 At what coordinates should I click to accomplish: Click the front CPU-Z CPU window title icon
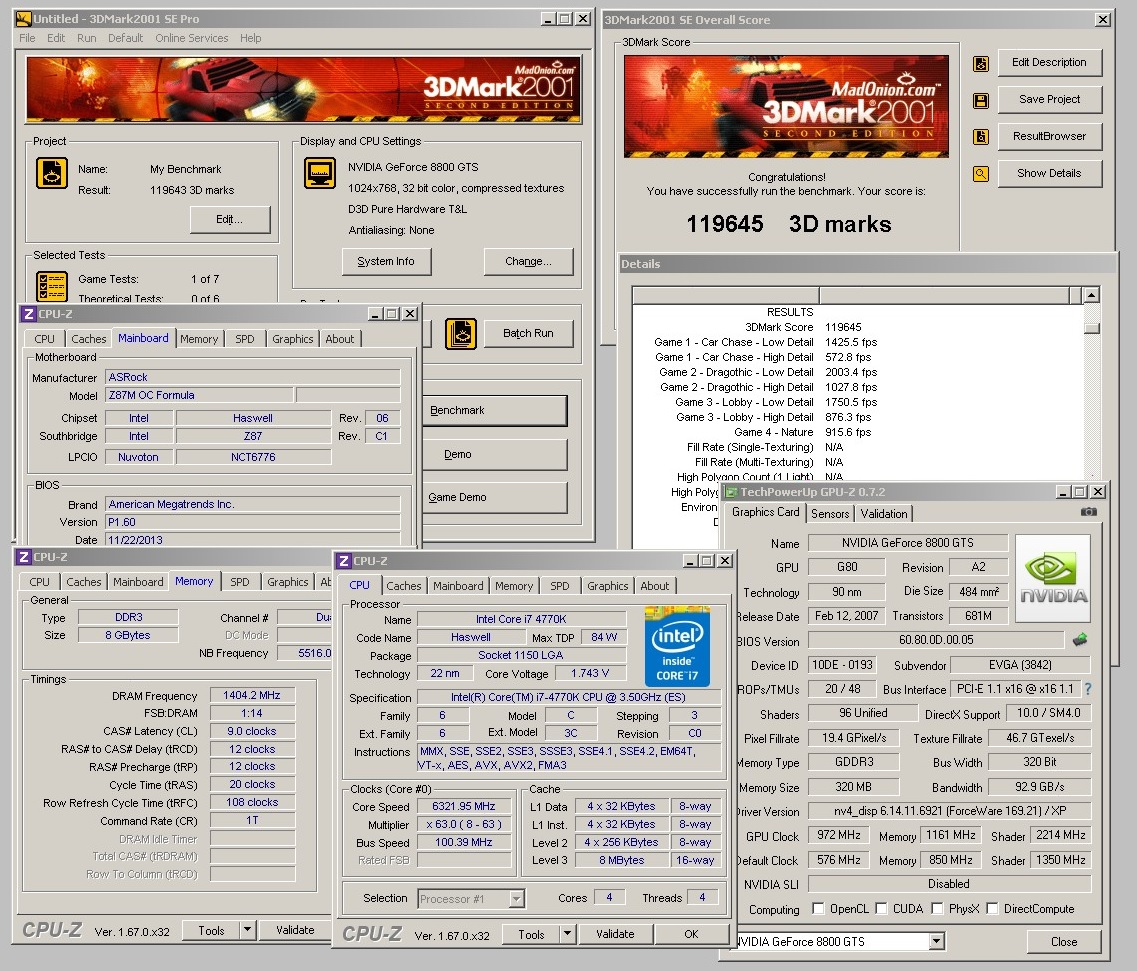click(x=344, y=561)
